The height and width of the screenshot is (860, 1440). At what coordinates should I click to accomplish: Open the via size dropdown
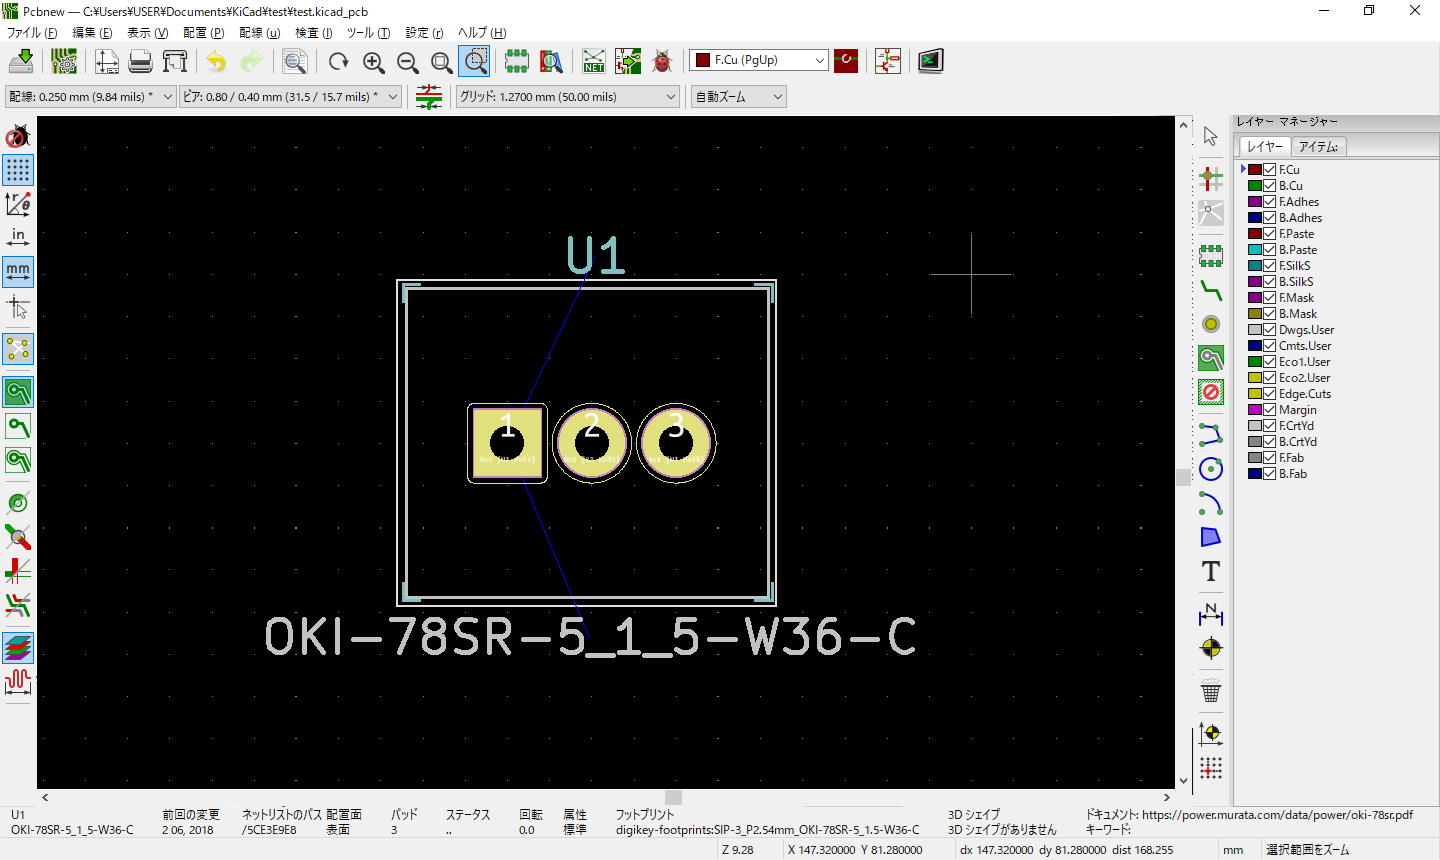[x=290, y=97]
